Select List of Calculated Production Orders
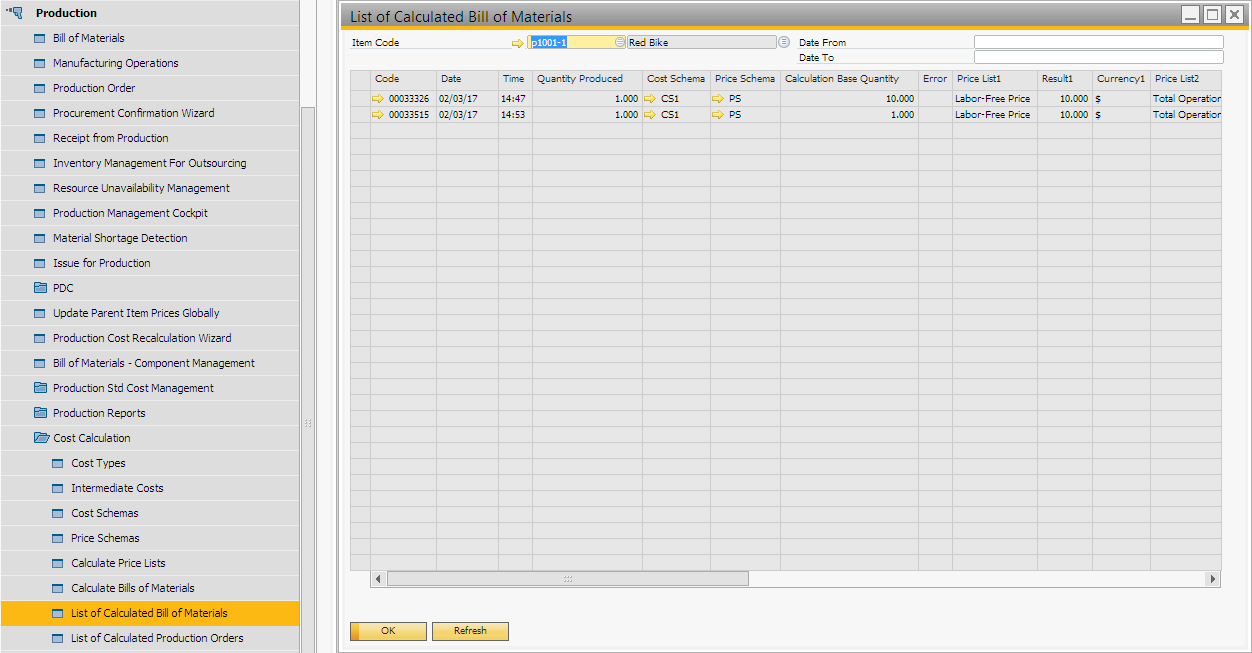Viewport: 1252px width, 653px height. (157, 638)
